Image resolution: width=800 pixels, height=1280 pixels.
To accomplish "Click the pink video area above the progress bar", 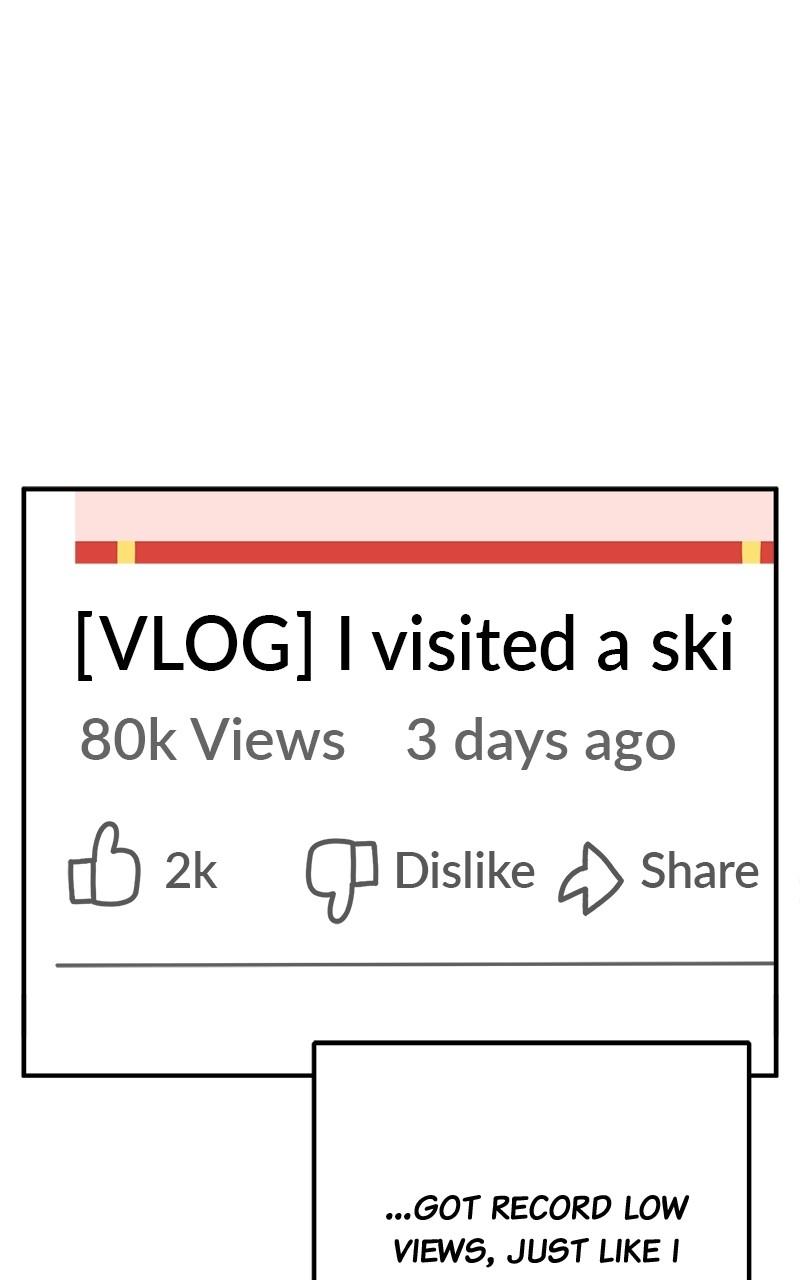I will [425, 516].
